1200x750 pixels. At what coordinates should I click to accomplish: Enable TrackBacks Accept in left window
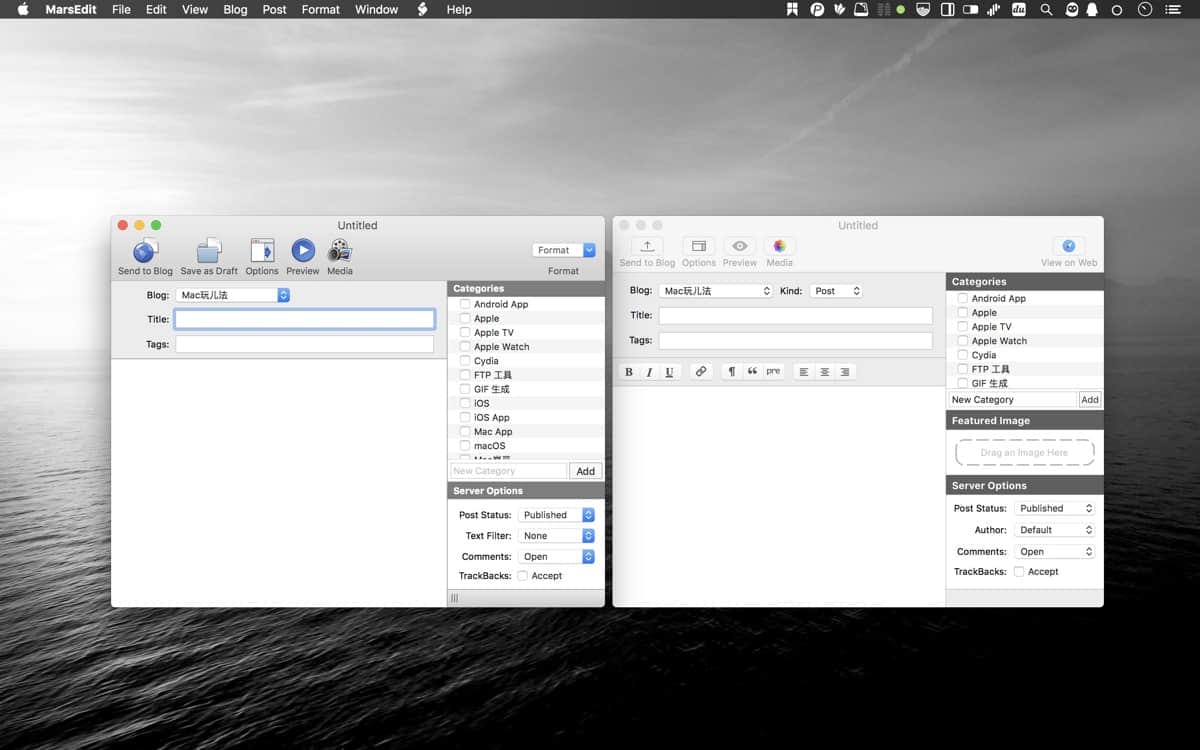click(523, 576)
